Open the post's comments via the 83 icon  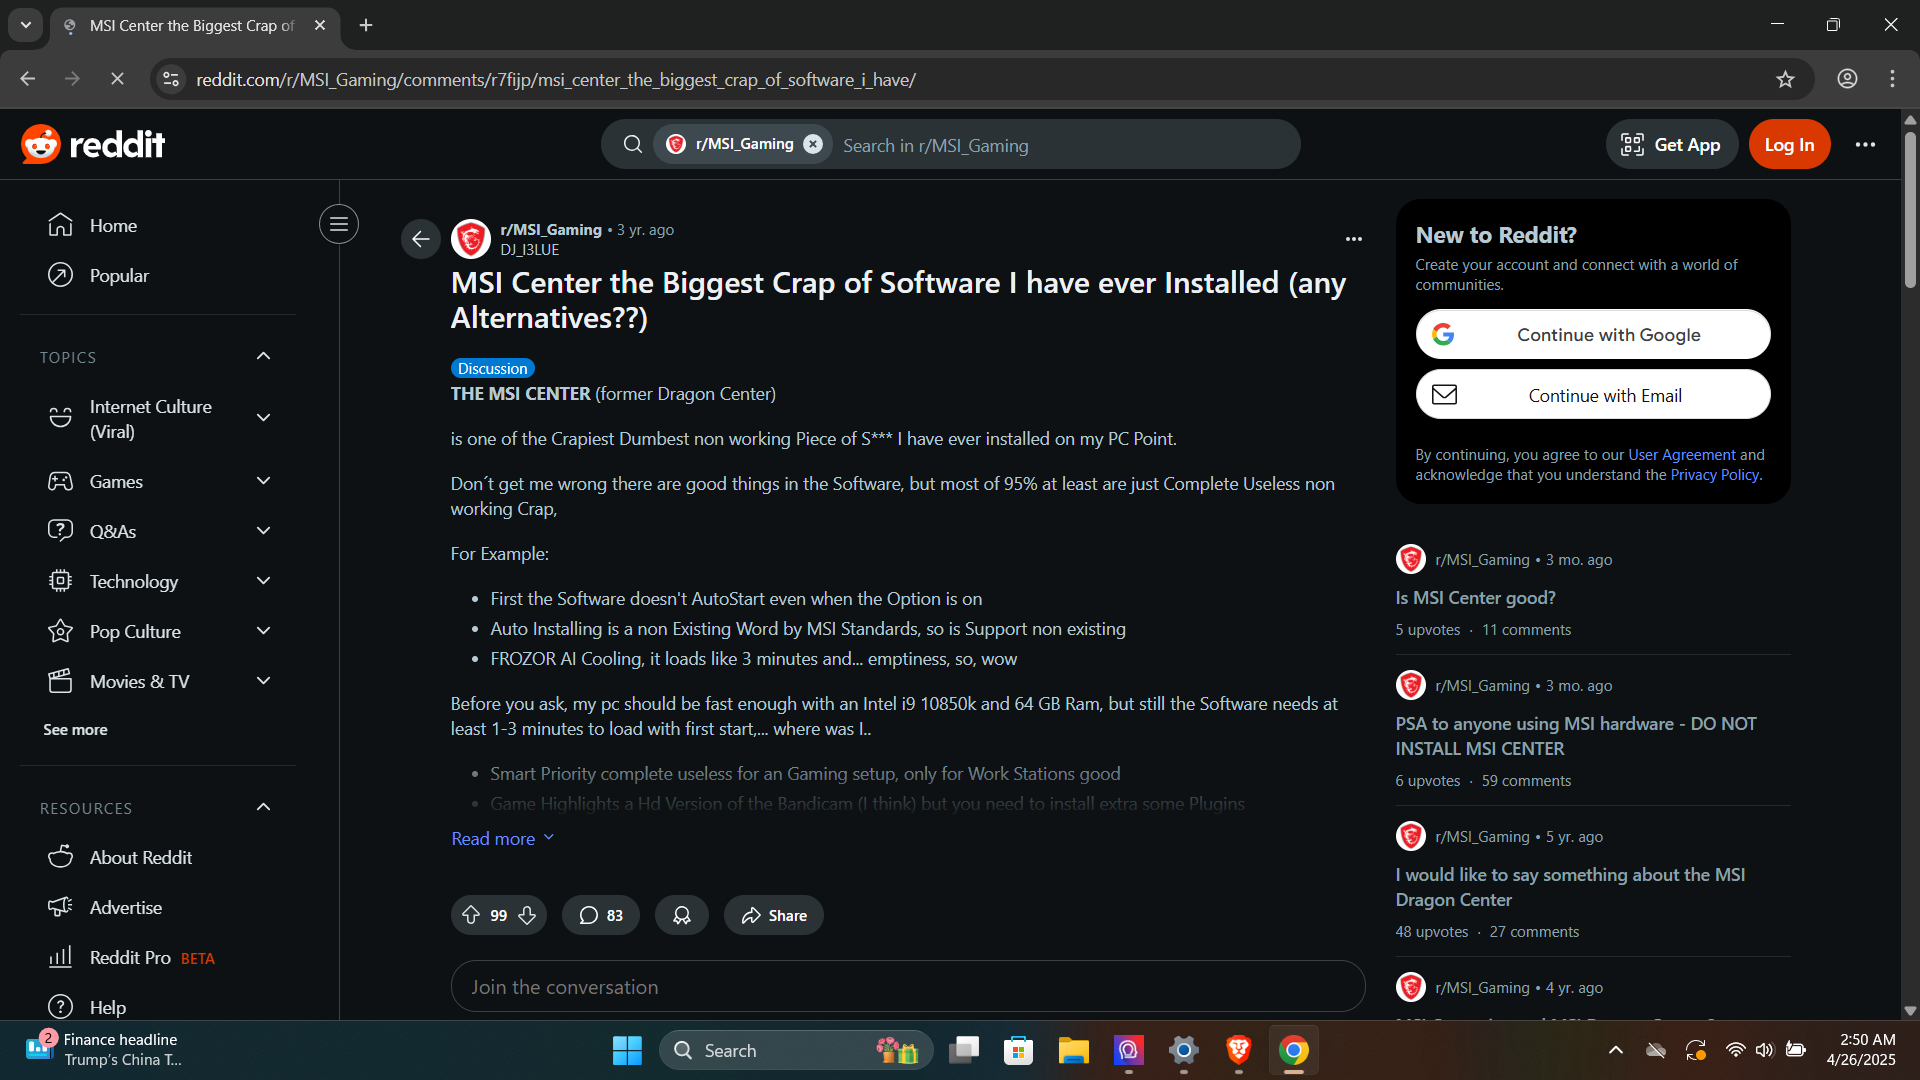(x=600, y=915)
